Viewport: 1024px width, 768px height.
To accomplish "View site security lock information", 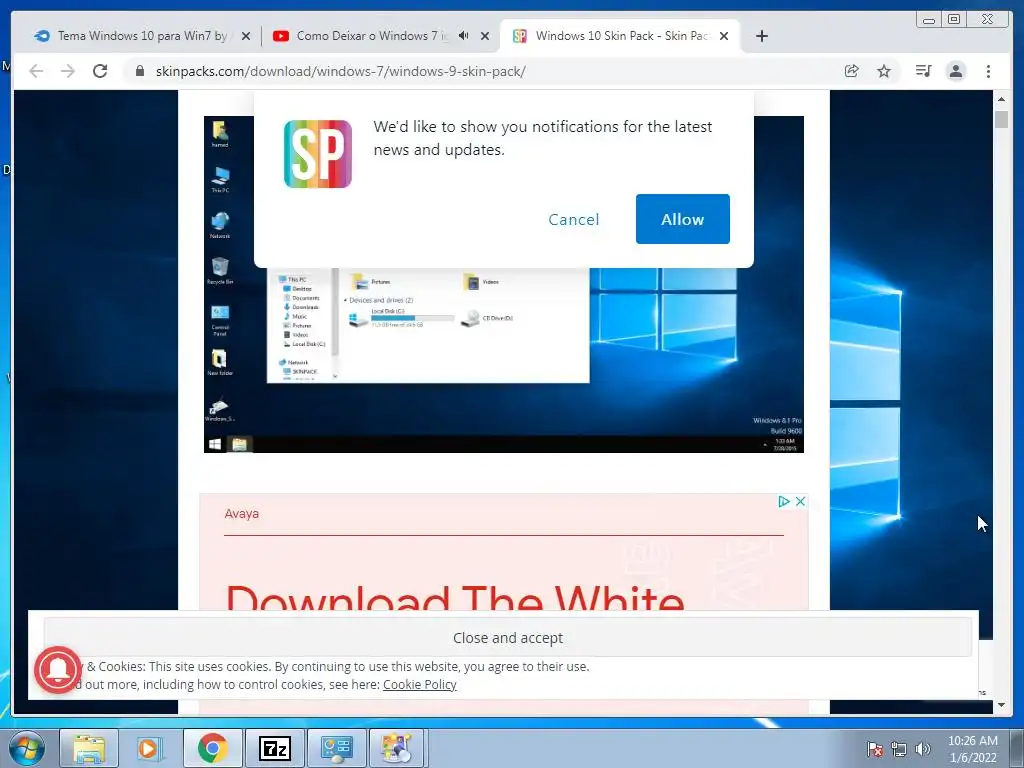I will pos(139,71).
